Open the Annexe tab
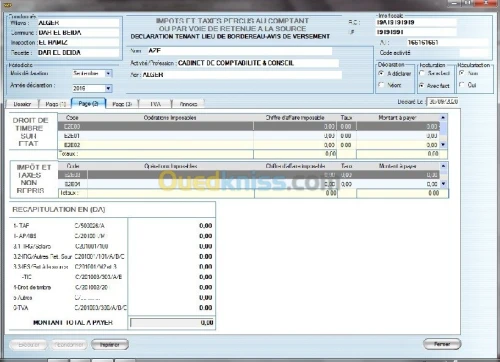The image size is (500, 362). [188, 104]
